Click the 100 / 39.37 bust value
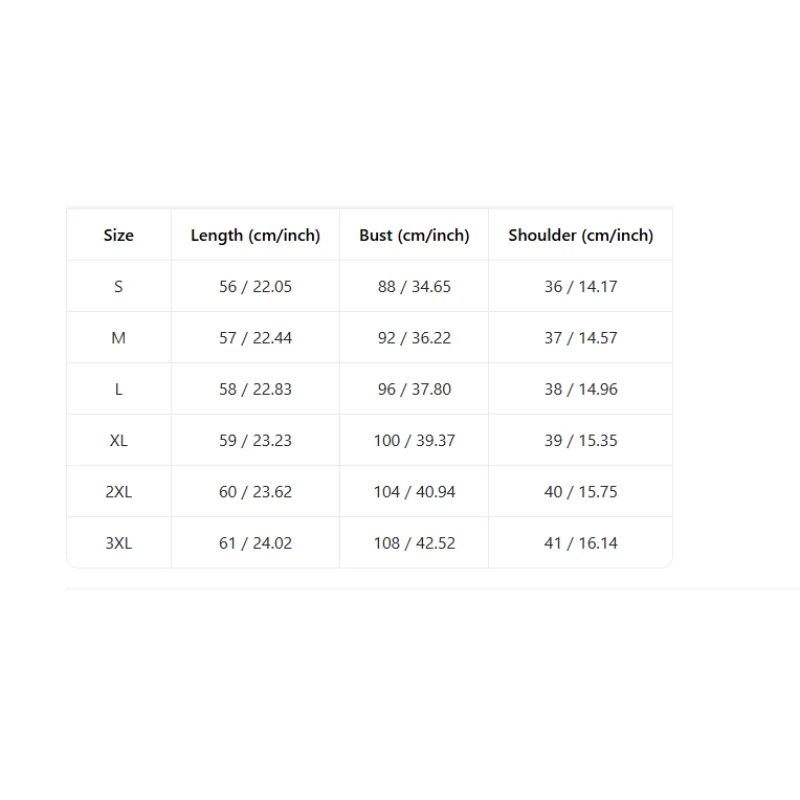 pyautogui.click(x=414, y=440)
